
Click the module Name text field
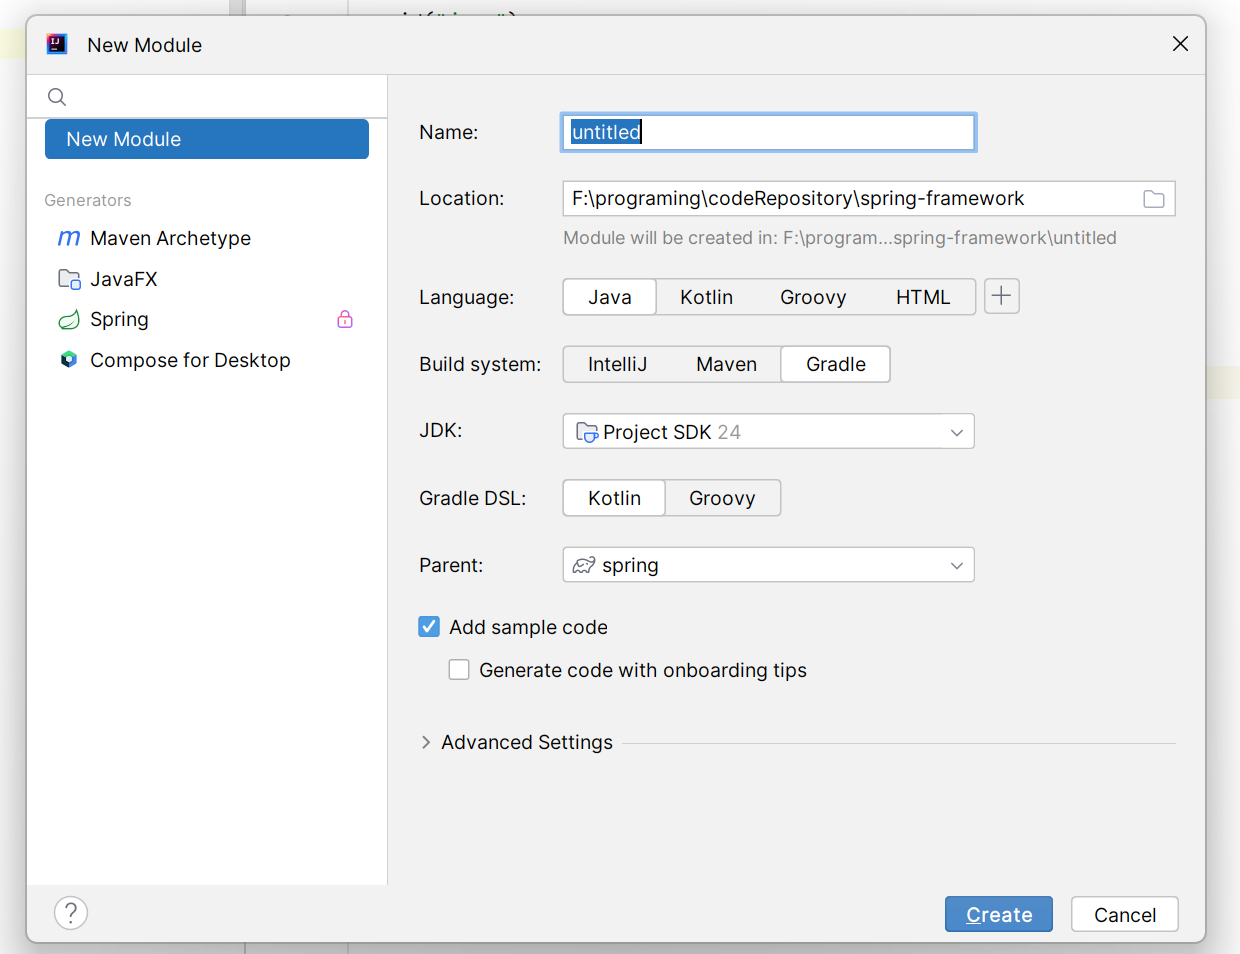[x=769, y=132]
